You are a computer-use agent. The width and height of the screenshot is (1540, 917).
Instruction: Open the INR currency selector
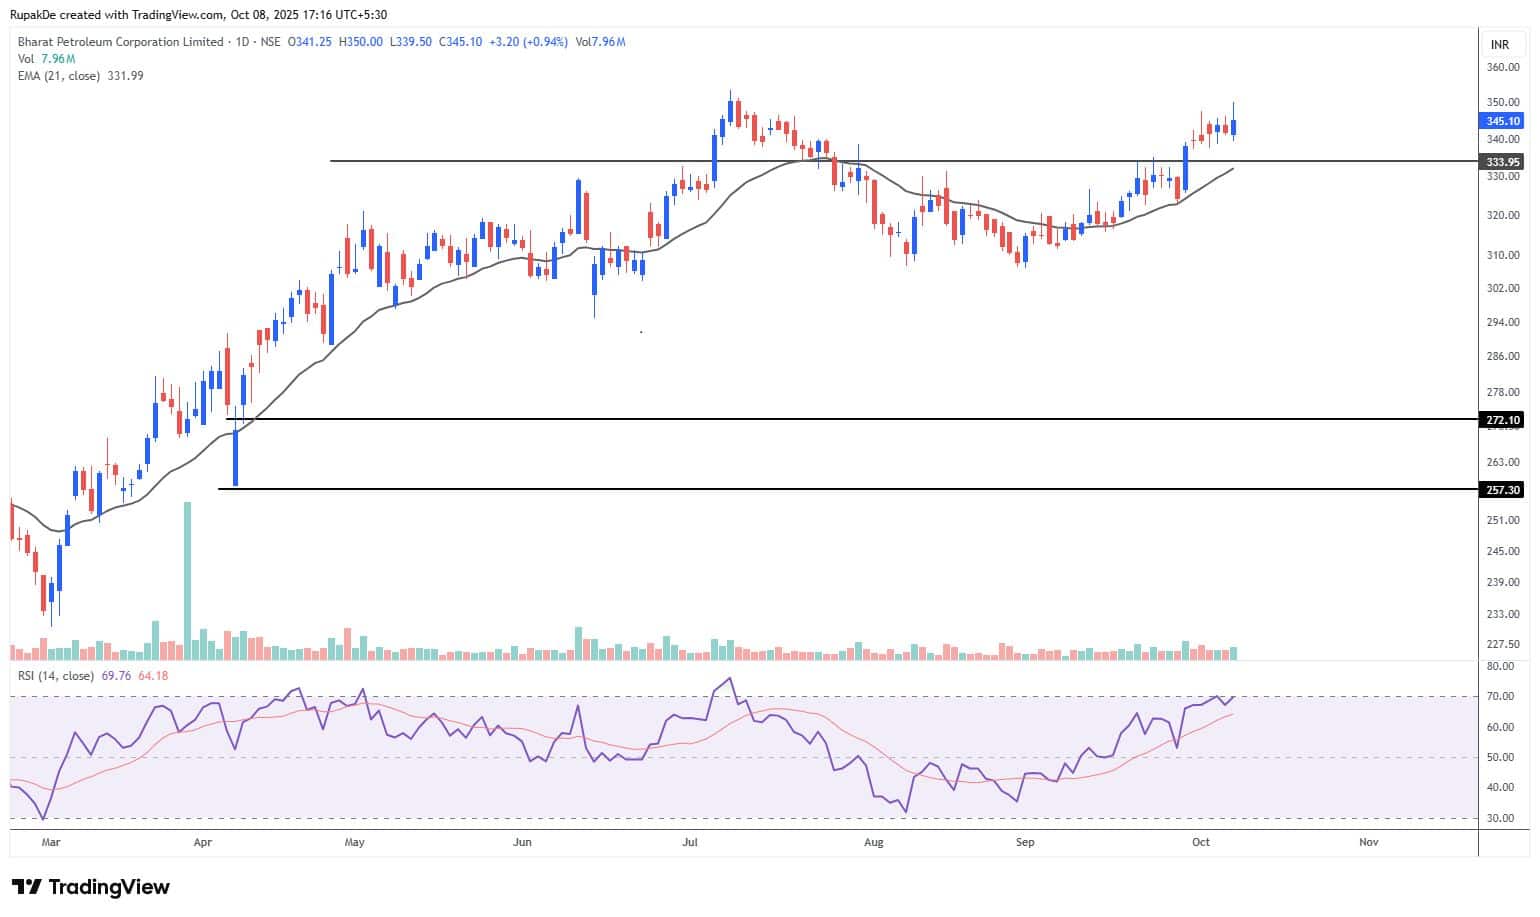1499,45
